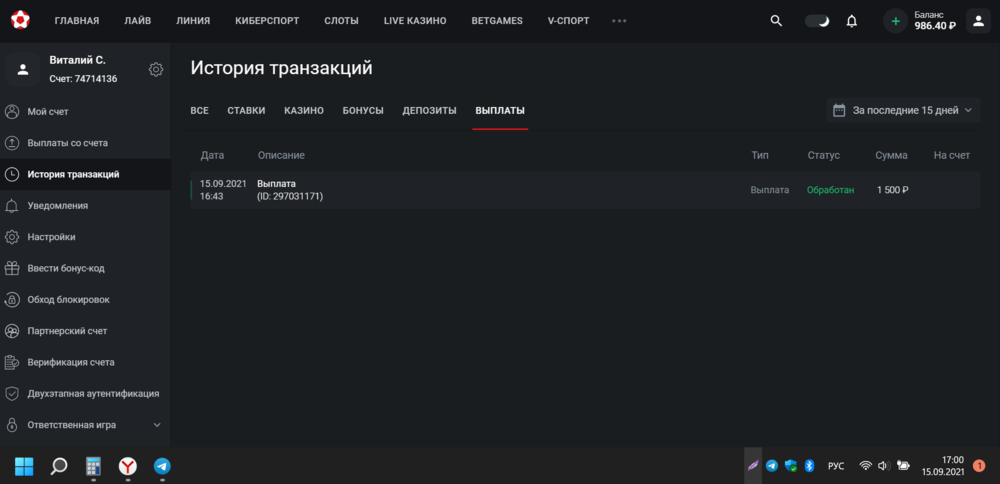Switch to the СТАВКИ tab
Screen dimensions: 1000x484
[x=246, y=110]
